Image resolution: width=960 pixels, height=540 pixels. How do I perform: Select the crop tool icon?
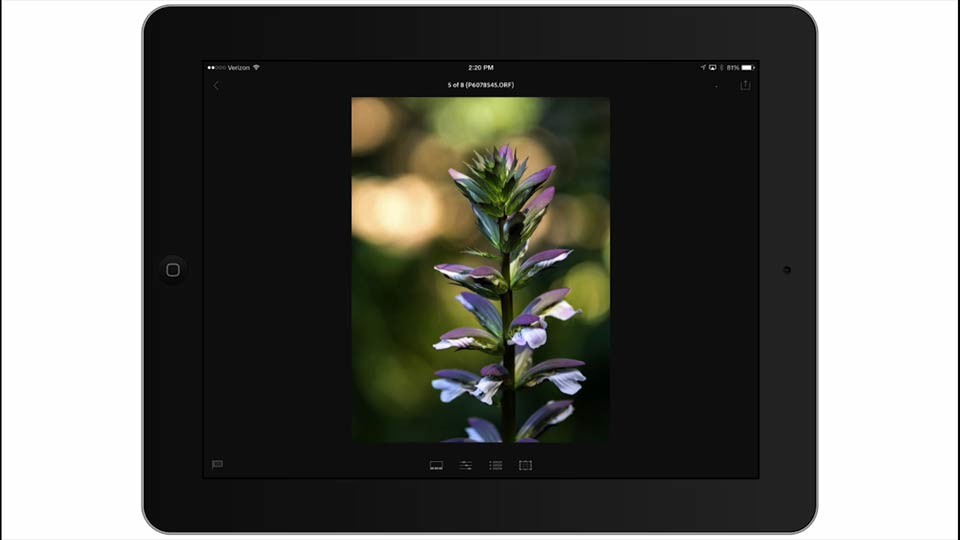525,465
